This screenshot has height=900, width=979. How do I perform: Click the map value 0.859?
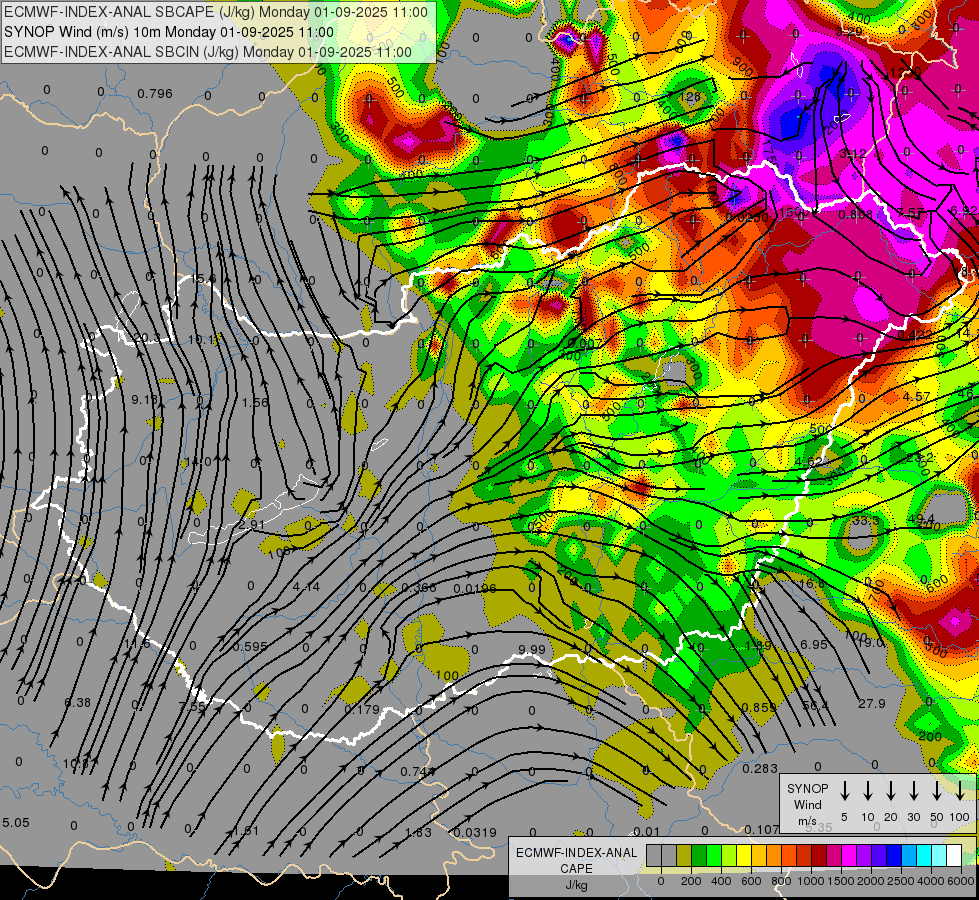[x=759, y=707]
